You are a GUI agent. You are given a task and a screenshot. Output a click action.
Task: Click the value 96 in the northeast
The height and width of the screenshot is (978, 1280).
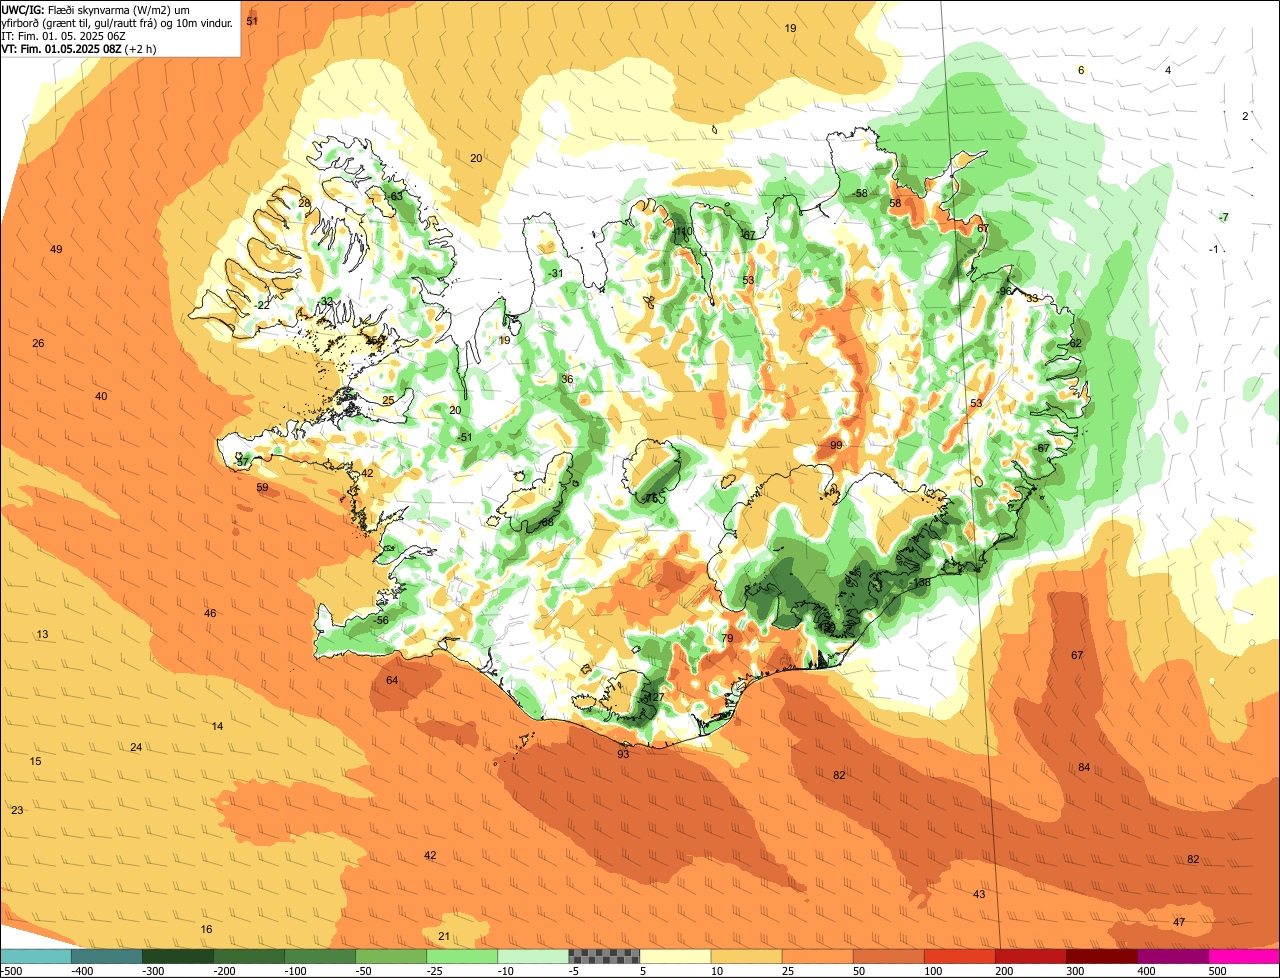click(x=1005, y=292)
